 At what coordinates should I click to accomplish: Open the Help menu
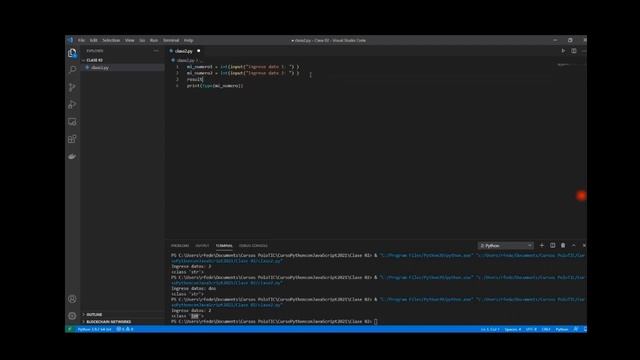[x=188, y=40]
